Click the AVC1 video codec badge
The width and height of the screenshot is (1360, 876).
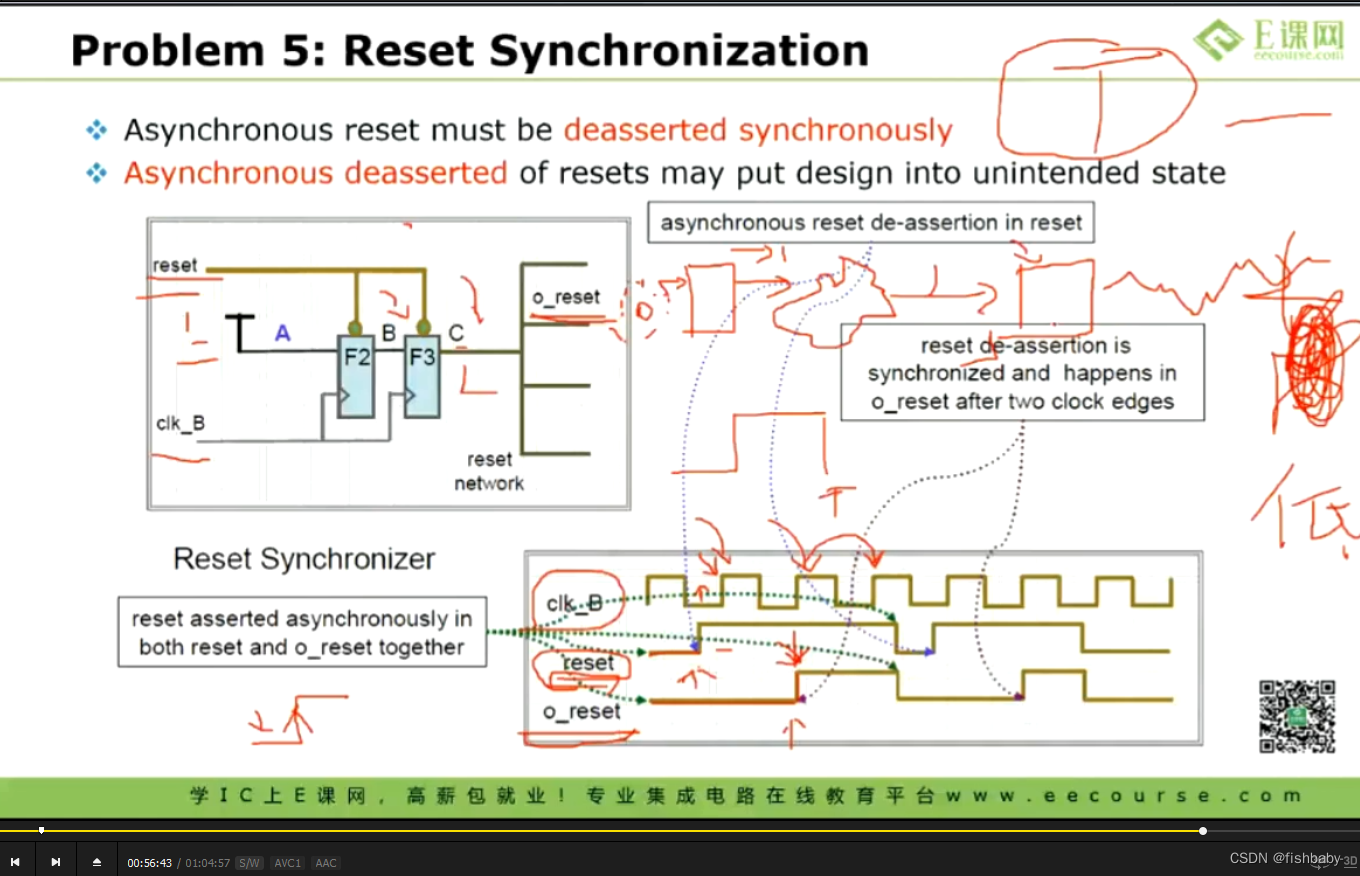click(x=288, y=862)
